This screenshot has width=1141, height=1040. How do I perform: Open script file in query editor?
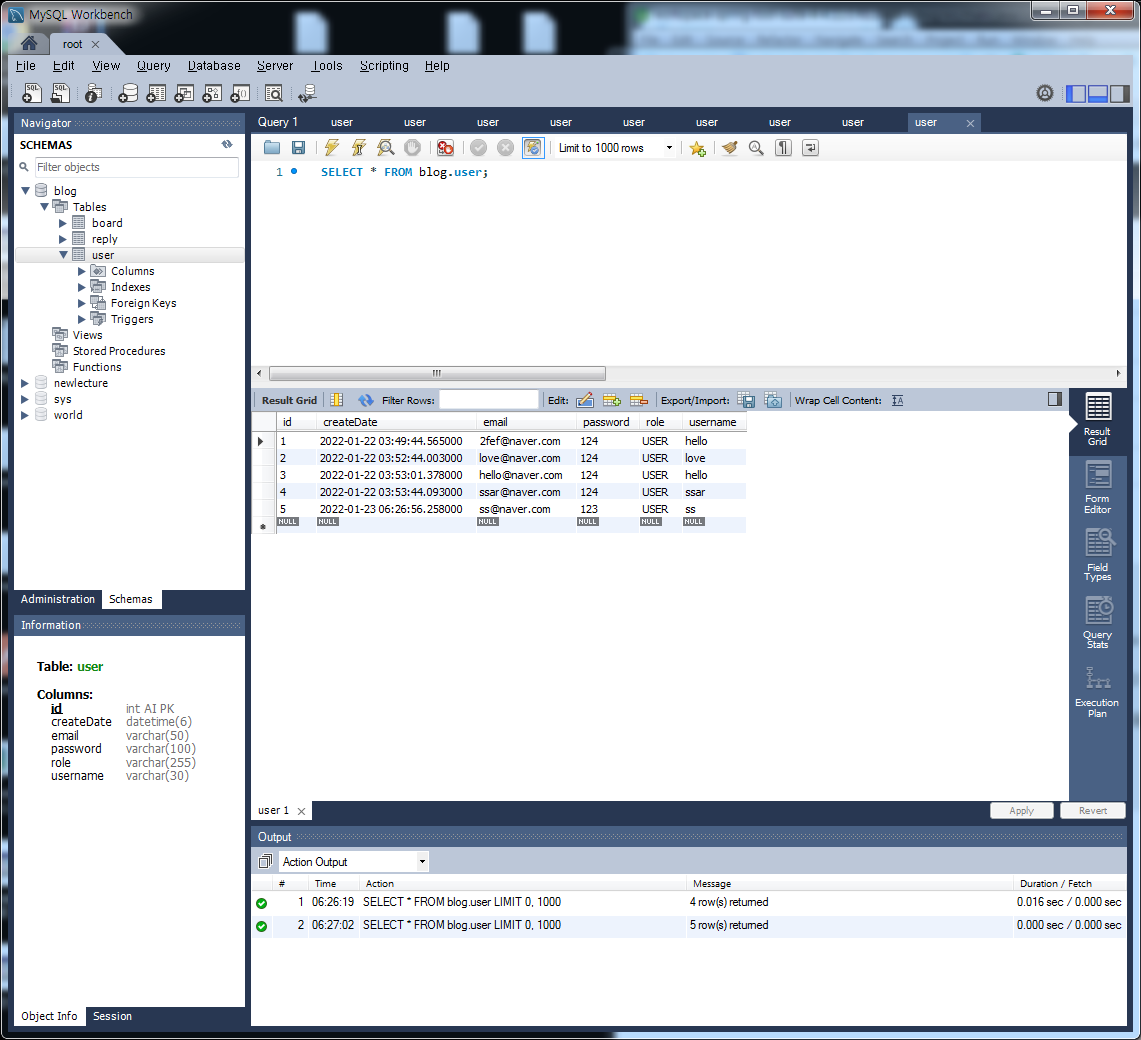coord(272,148)
